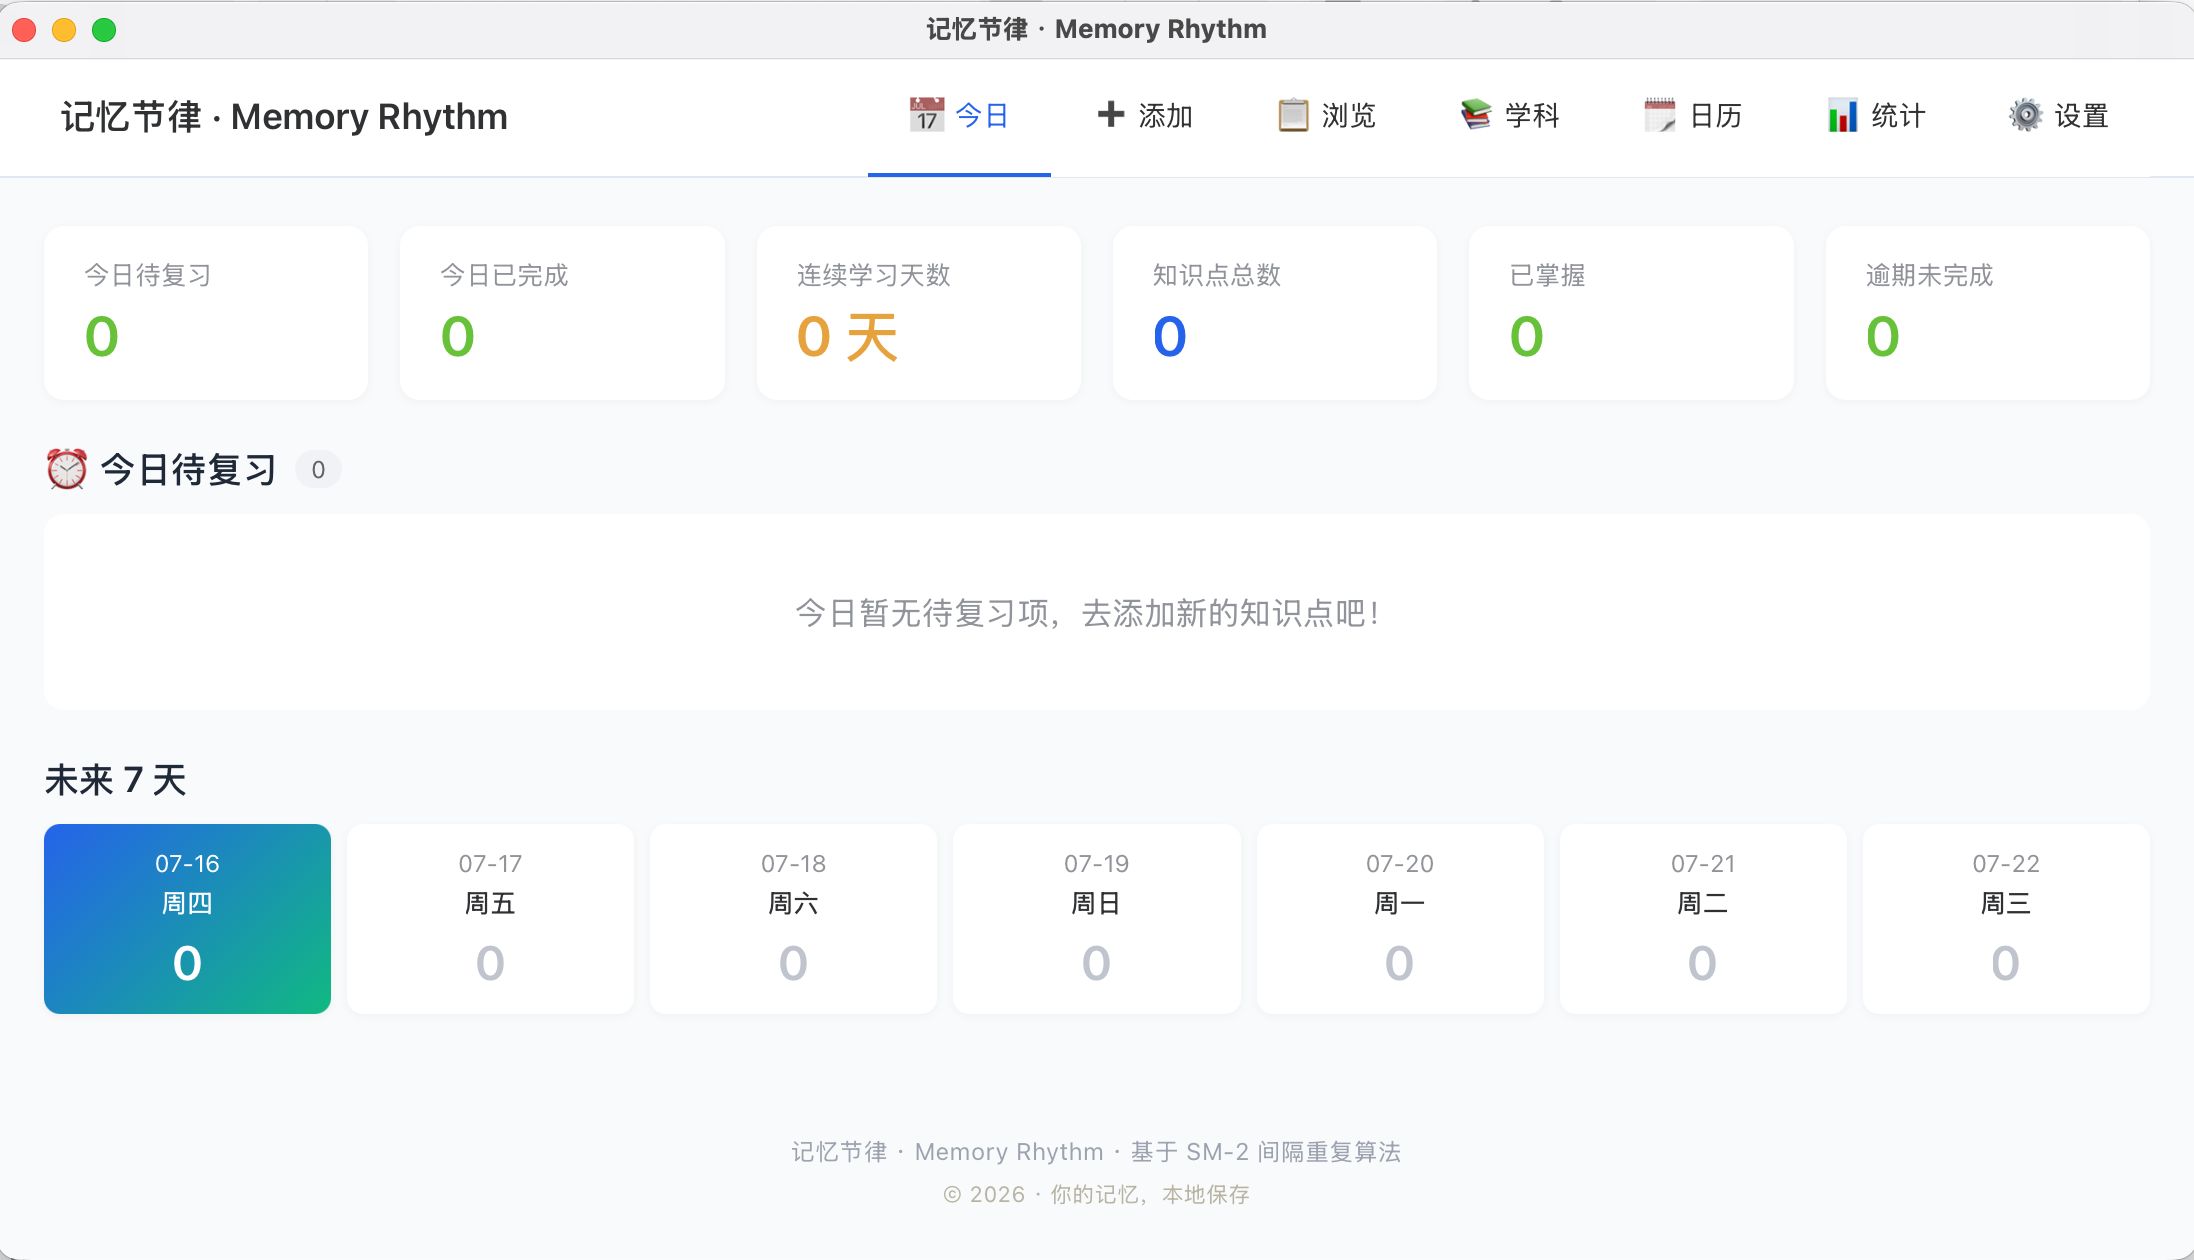The width and height of the screenshot is (2194, 1260).
Task: Select the 07-18 周六 day card
Action: (x=793, y=919)
